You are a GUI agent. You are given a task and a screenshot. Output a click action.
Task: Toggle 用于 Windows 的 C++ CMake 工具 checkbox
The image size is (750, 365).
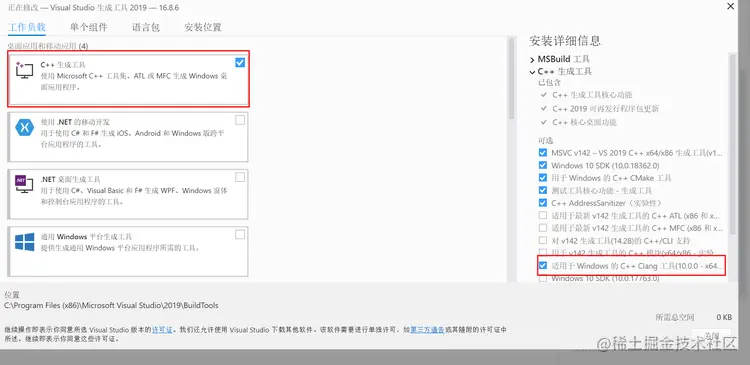pos(542,177)
